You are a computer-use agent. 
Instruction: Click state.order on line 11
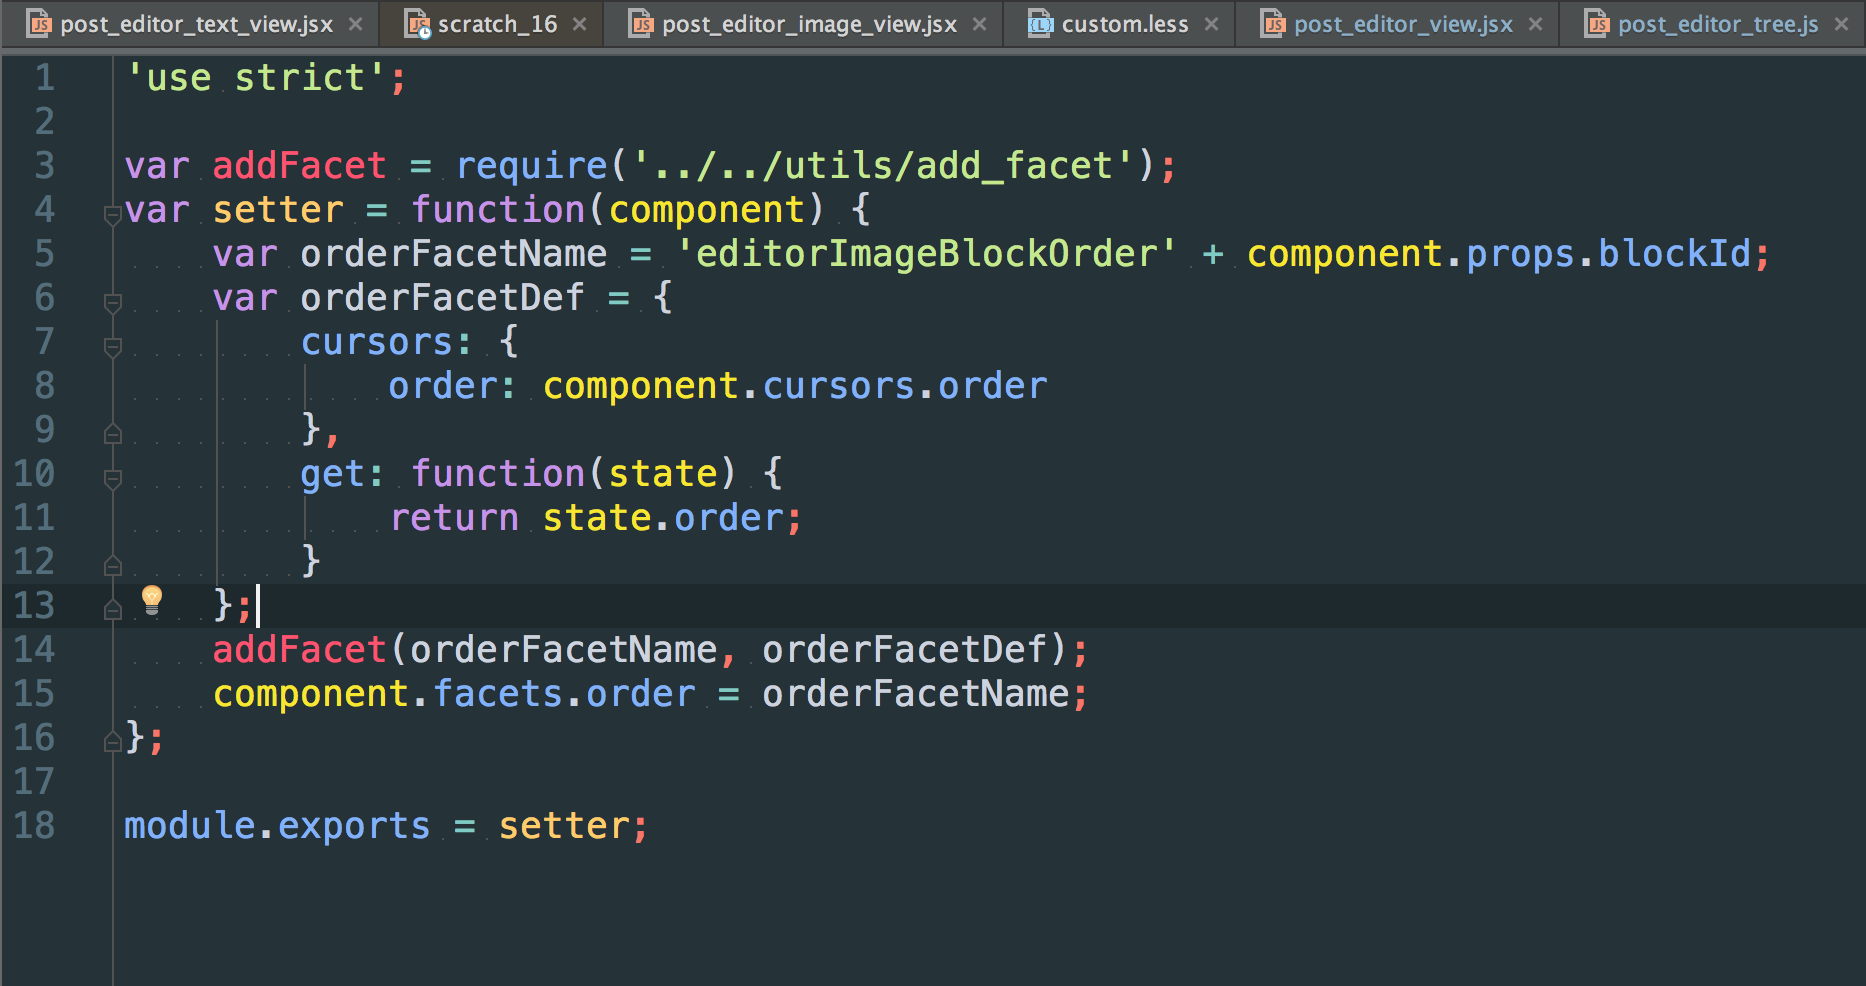pyautogui.click(x=663, y=518)
